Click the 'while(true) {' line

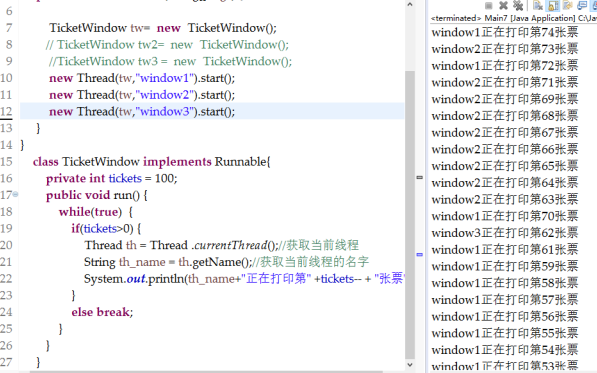pyautogui.click(x=96, y=212)
